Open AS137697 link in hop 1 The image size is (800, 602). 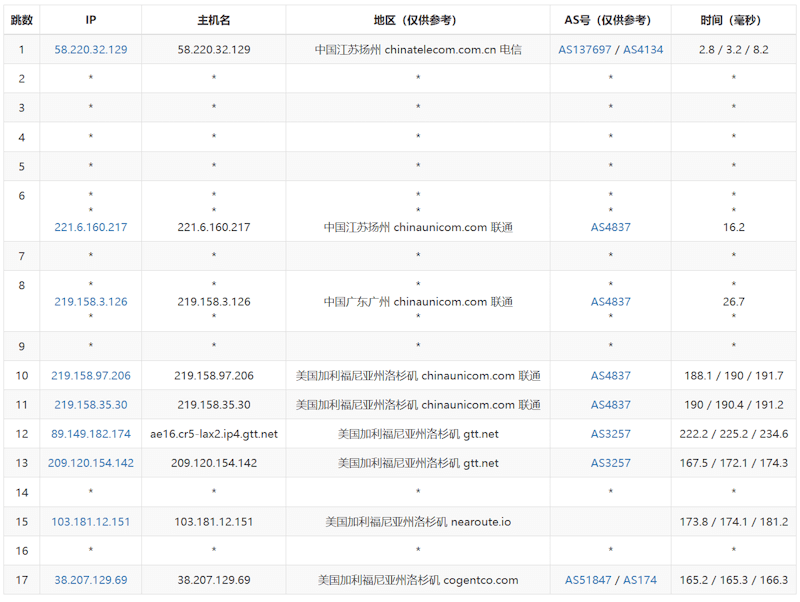(585, 49)
